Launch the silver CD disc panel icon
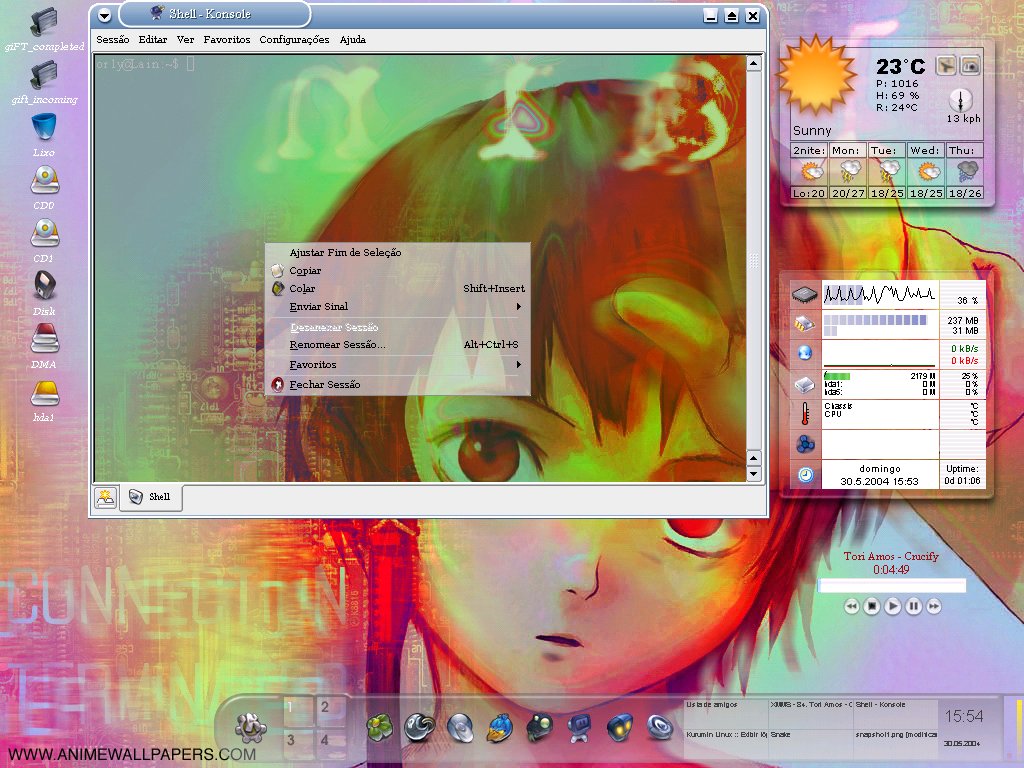The height and width of the screenshot is (768, 1024). 460,728
